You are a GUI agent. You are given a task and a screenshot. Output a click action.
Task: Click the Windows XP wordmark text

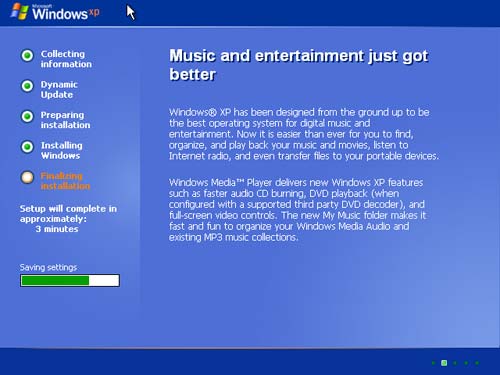point(66,13)
